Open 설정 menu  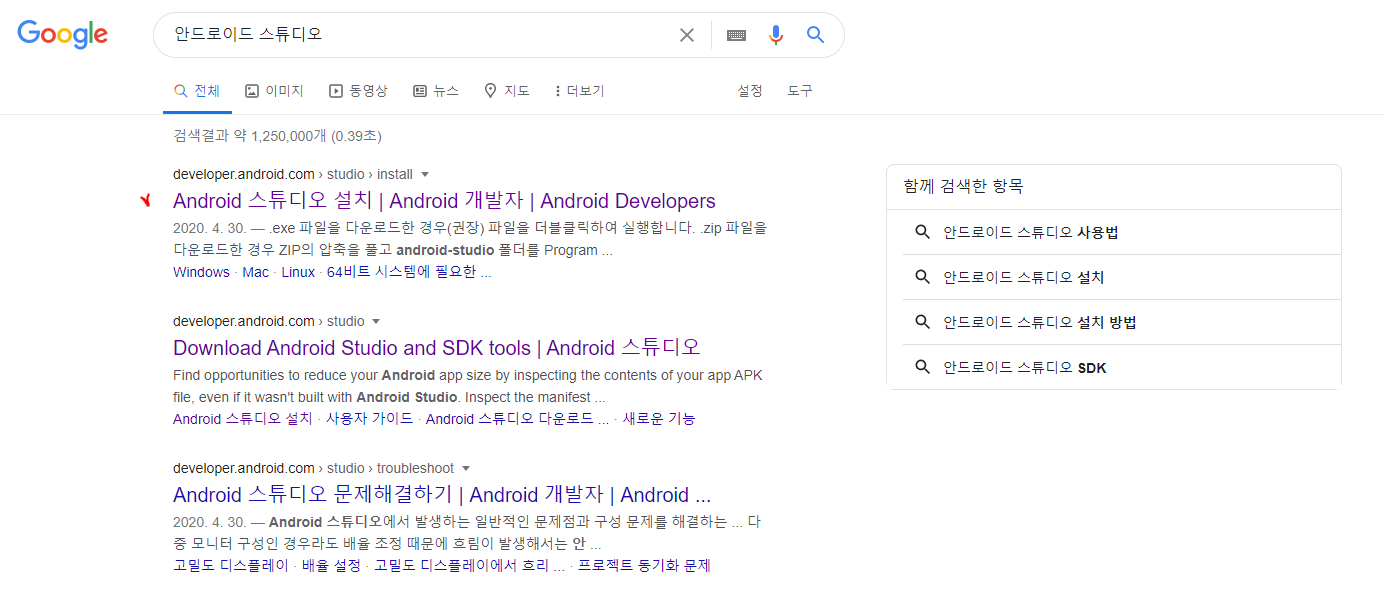click(x=750, y=91)
